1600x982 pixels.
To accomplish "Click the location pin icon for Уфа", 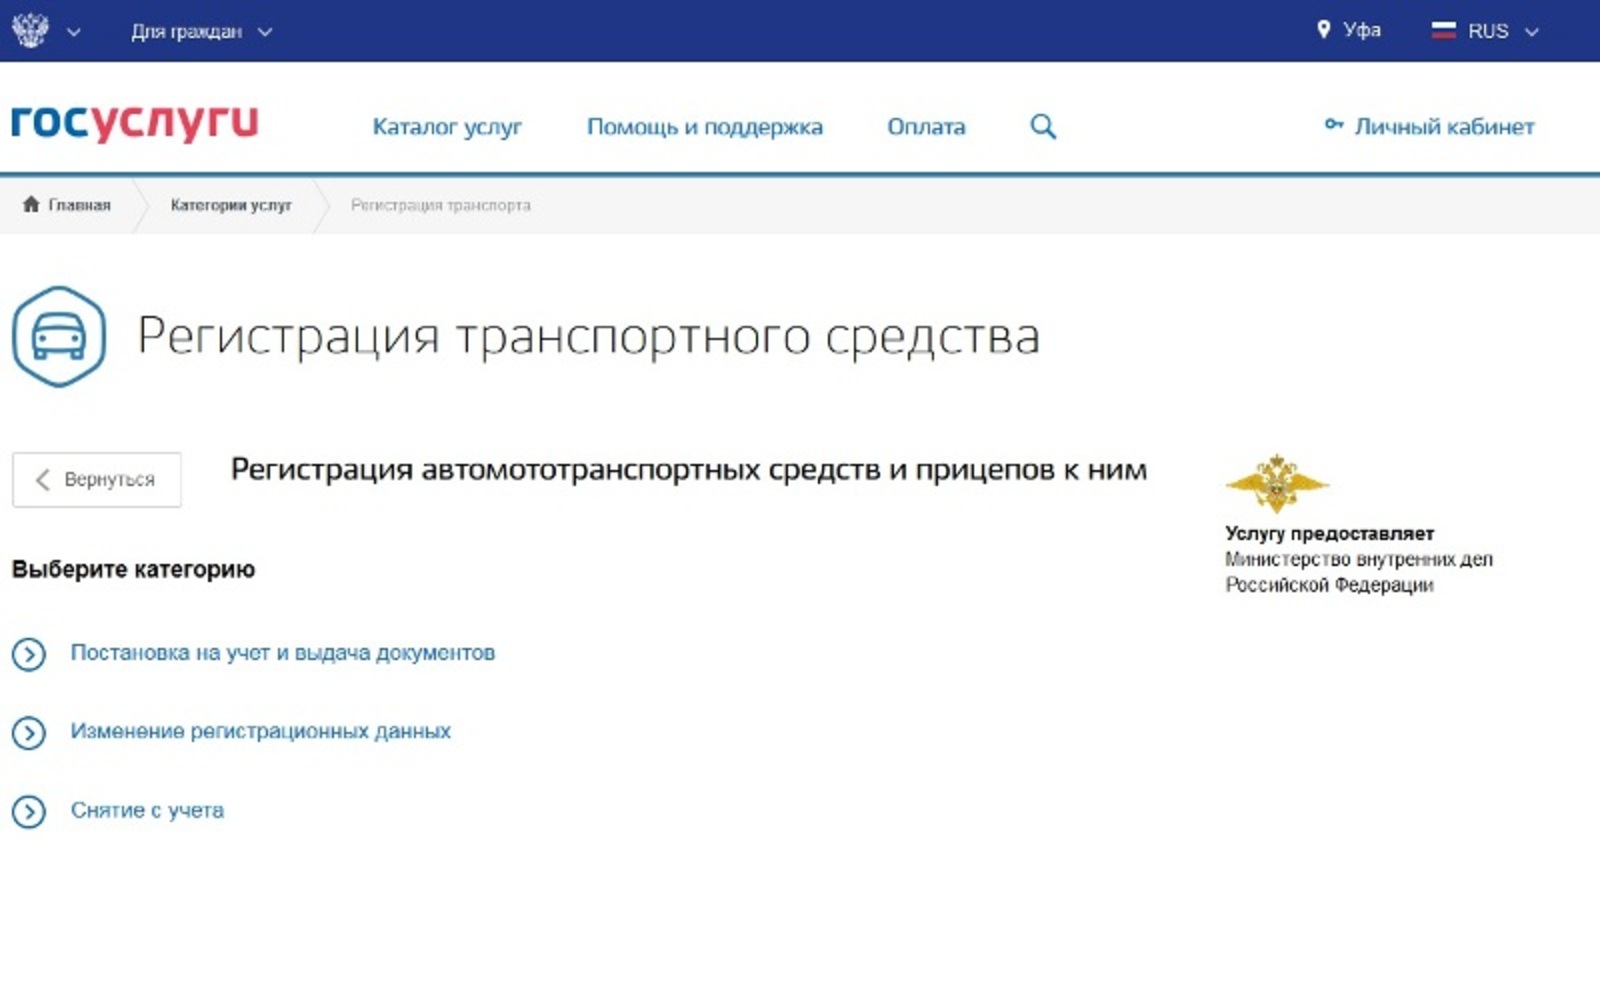I will click(1323, 30).
